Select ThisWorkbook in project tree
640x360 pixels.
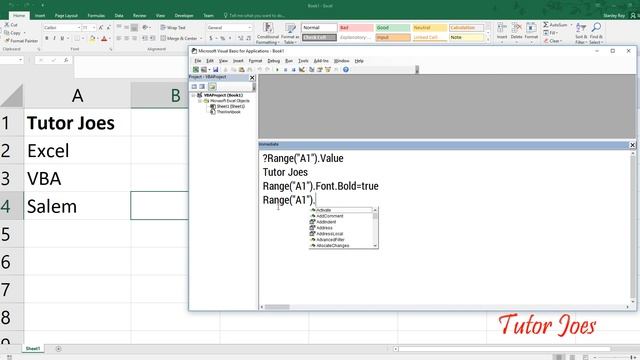(x=228, y=111)
